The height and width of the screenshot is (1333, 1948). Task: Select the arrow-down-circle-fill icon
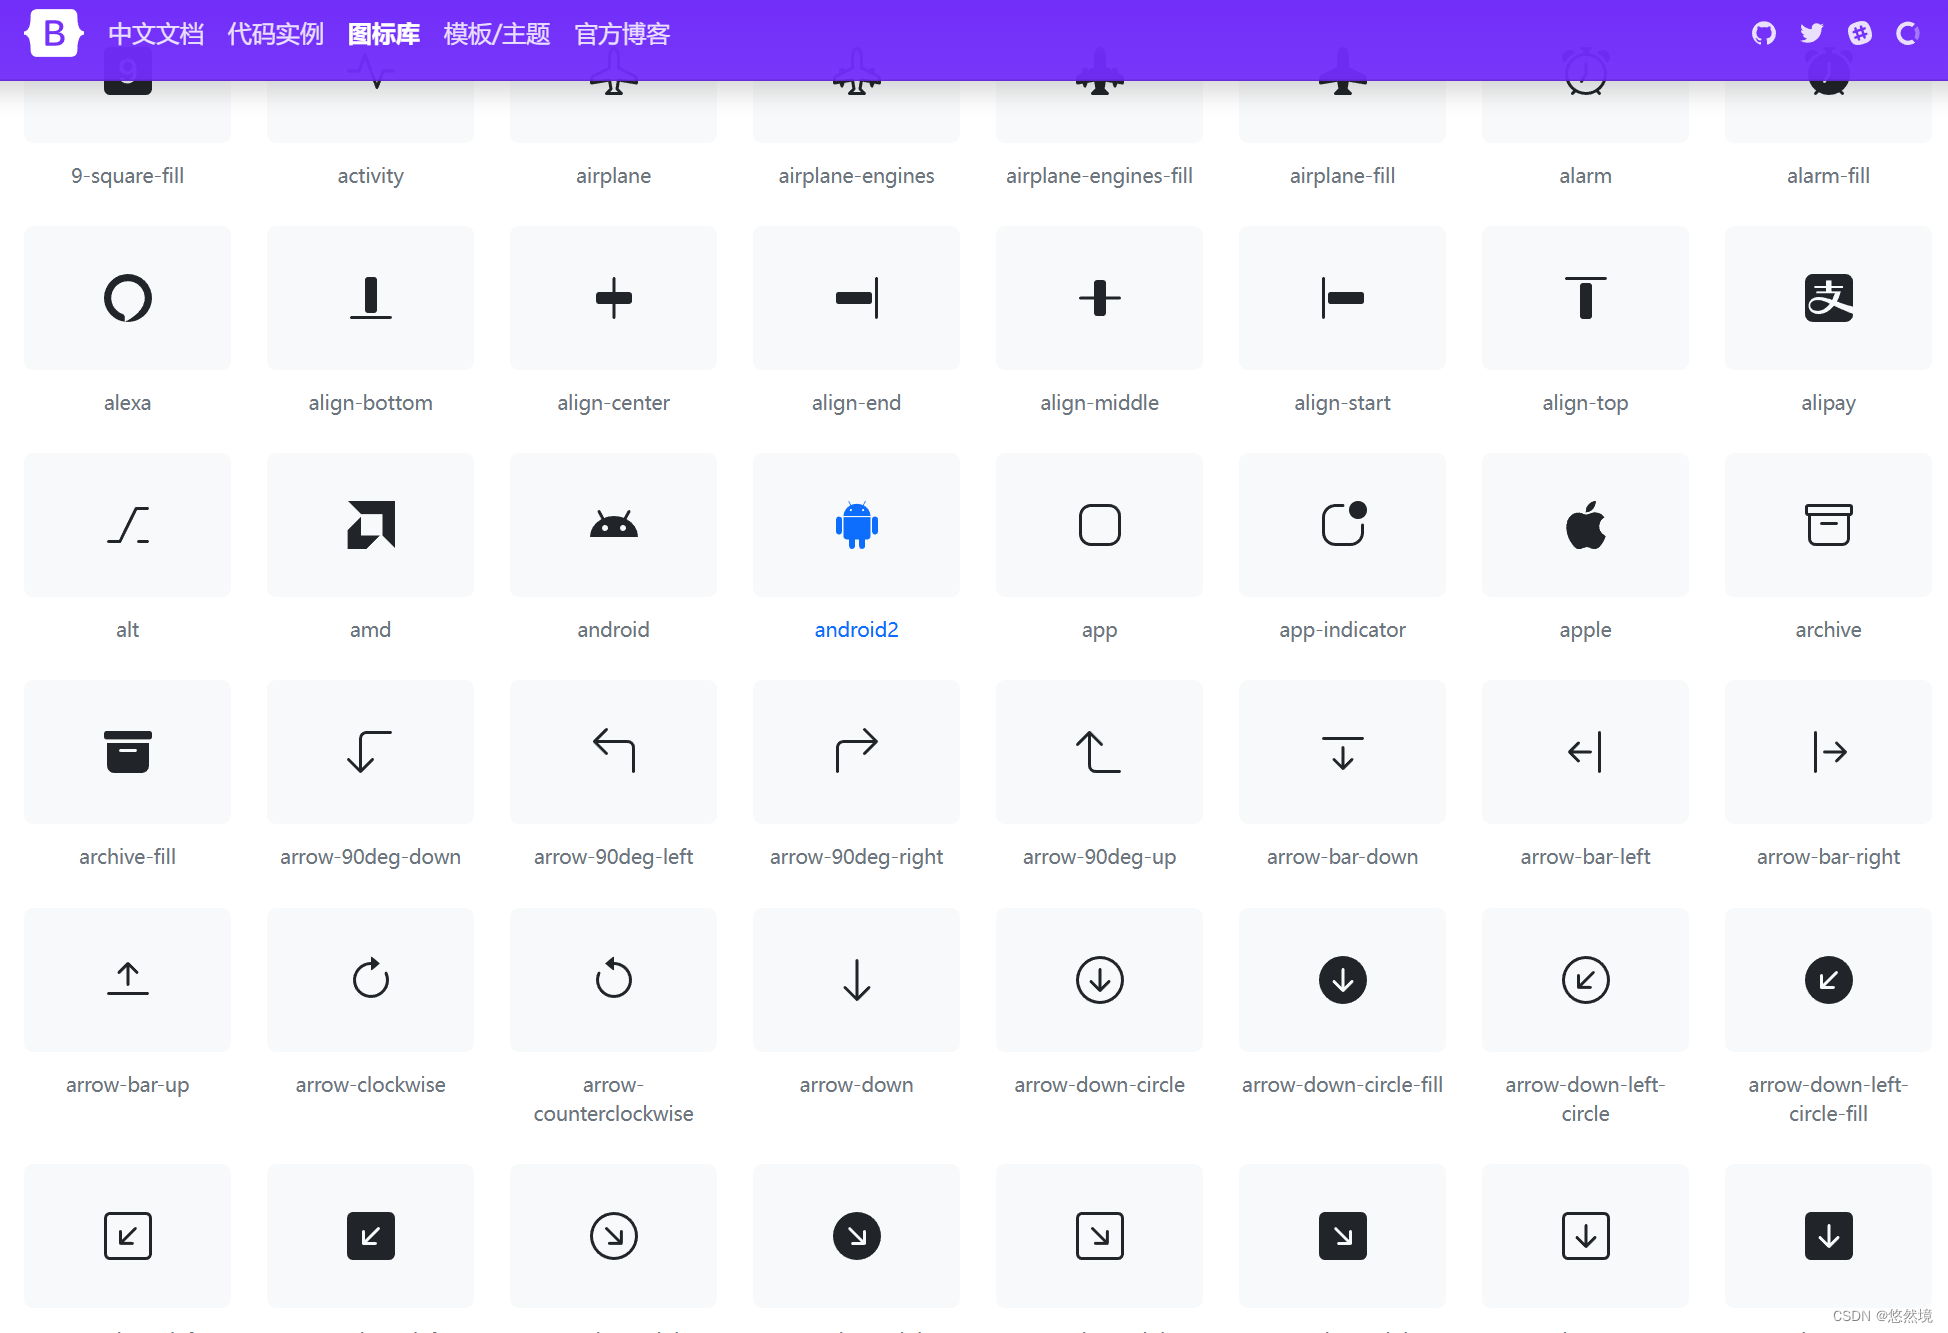1342,979
